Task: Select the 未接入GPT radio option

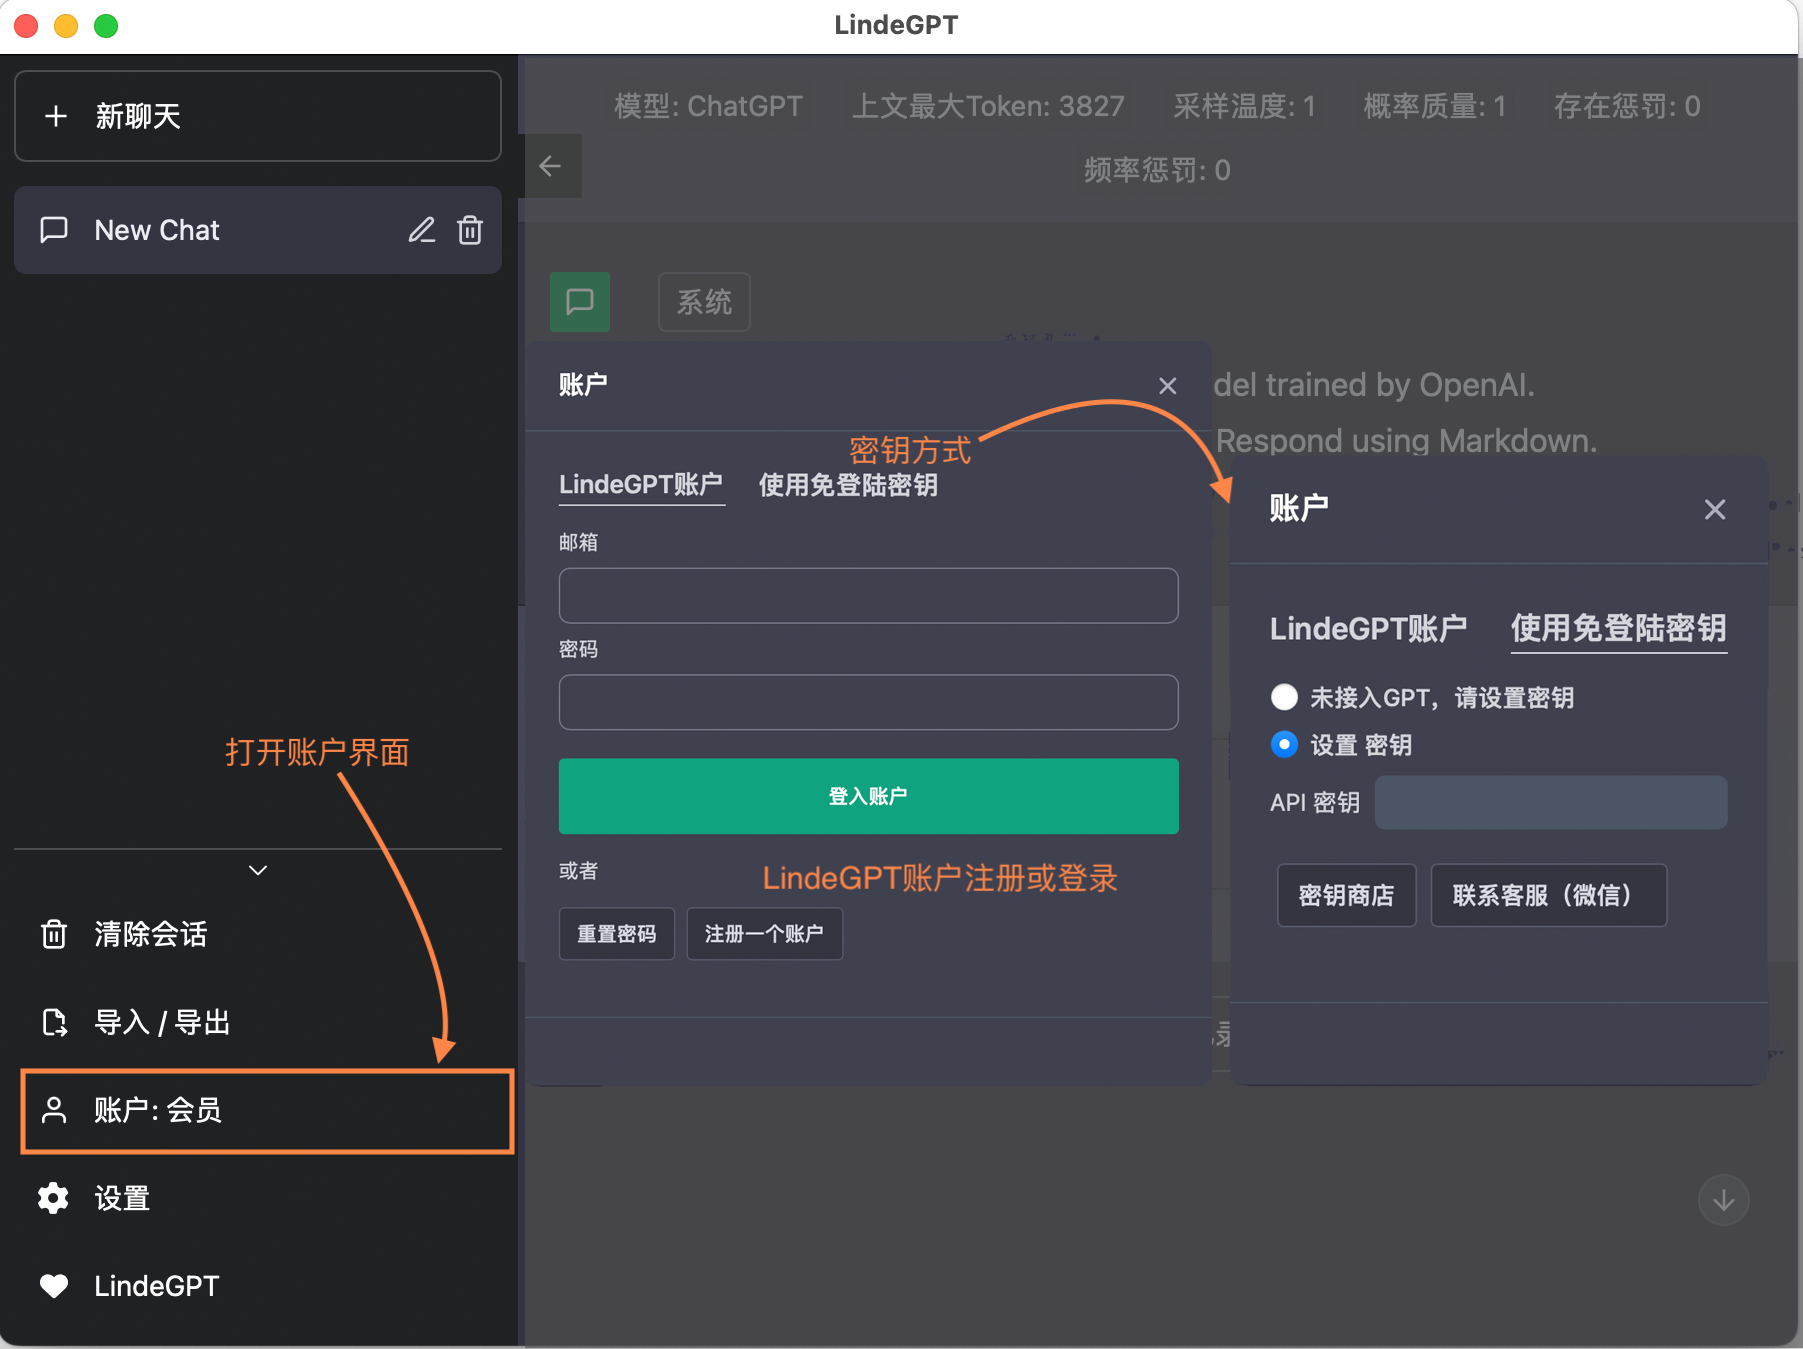Action: pos(1284,697)
